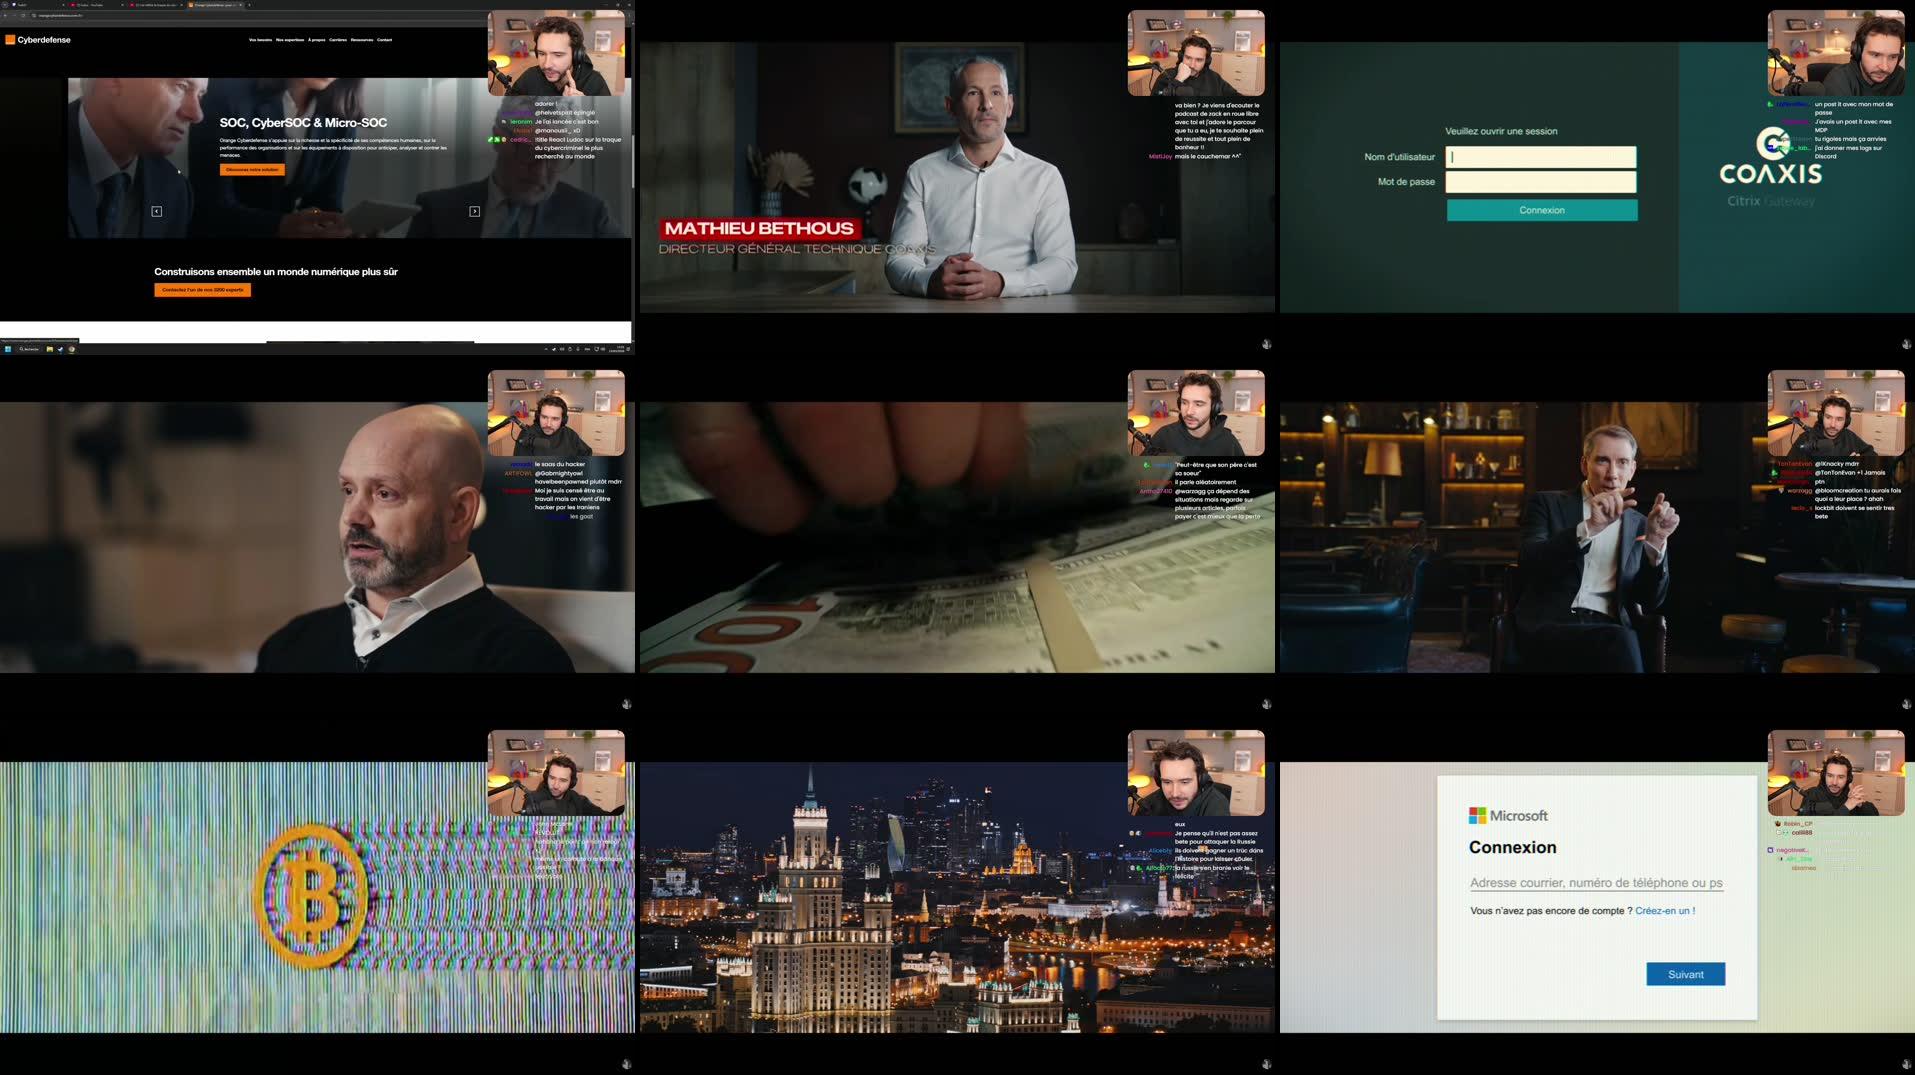Click the Microsoft email address input field
This screenshot has height=1075, width=1915.
pyautogui.click(x=1596, y=883)
